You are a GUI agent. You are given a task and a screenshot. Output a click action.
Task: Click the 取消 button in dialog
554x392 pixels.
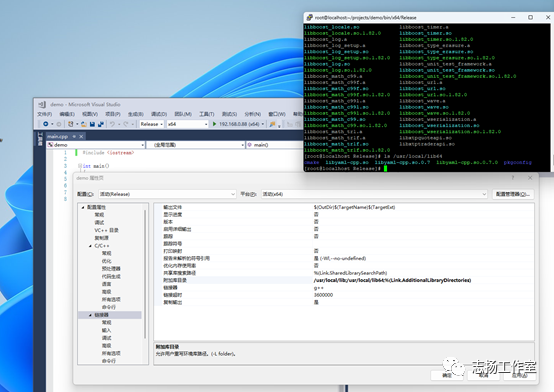(x=483, y=375)
